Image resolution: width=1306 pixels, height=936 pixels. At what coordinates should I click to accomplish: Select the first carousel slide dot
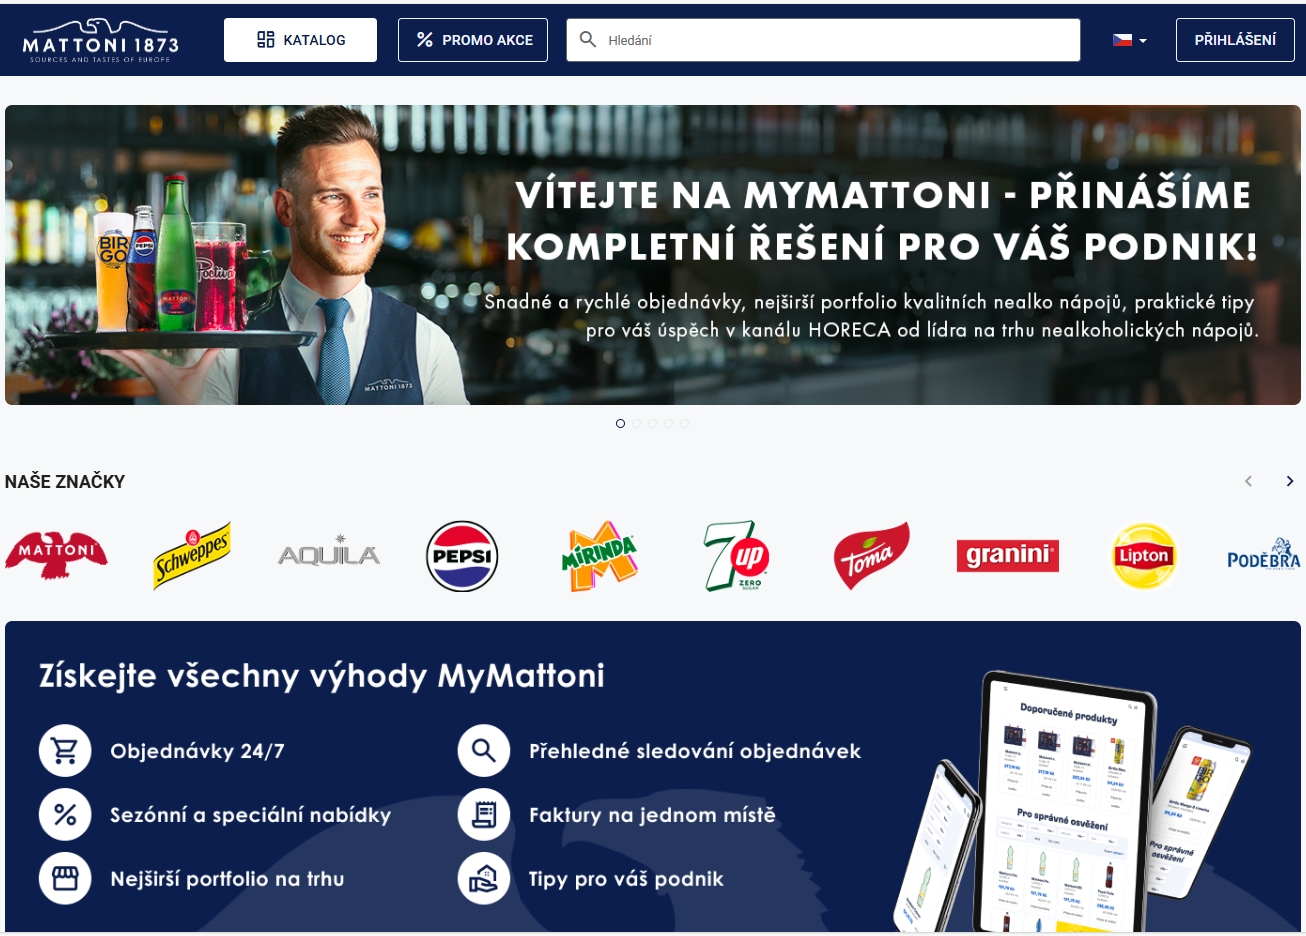coord(620,424)
